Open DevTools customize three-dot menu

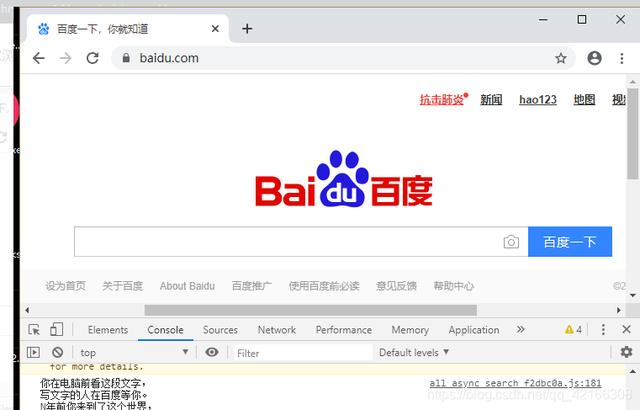tap(603, 329)
